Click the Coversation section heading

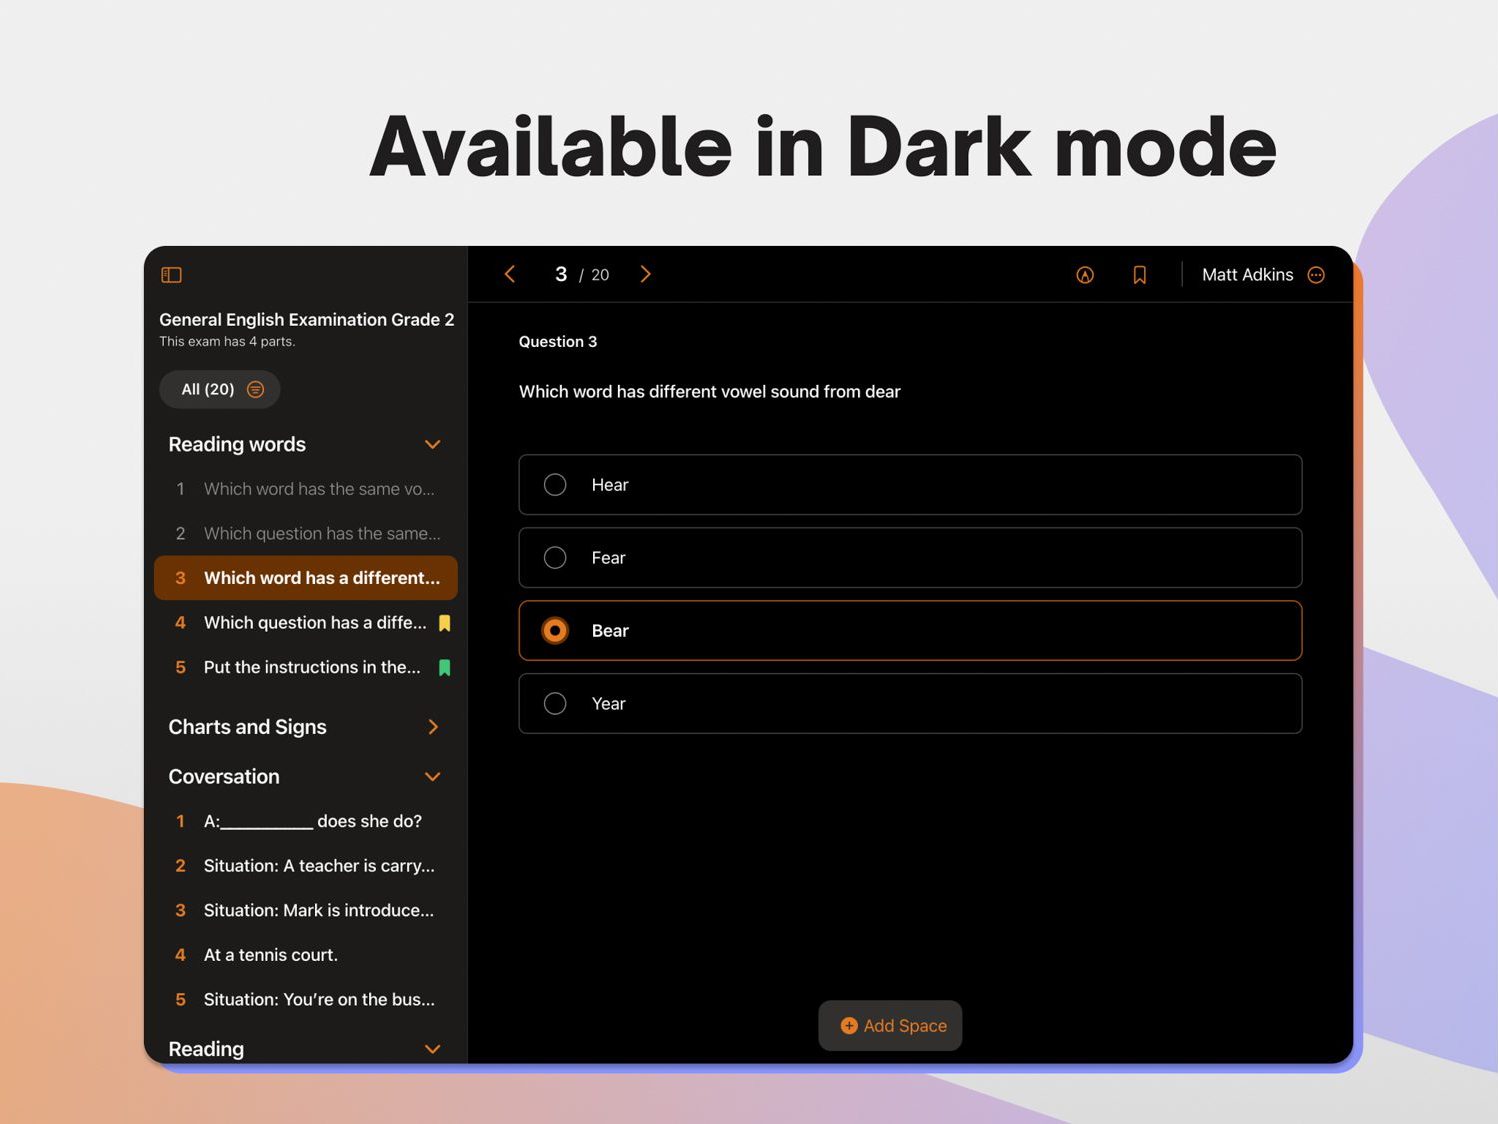pos(224,777)
